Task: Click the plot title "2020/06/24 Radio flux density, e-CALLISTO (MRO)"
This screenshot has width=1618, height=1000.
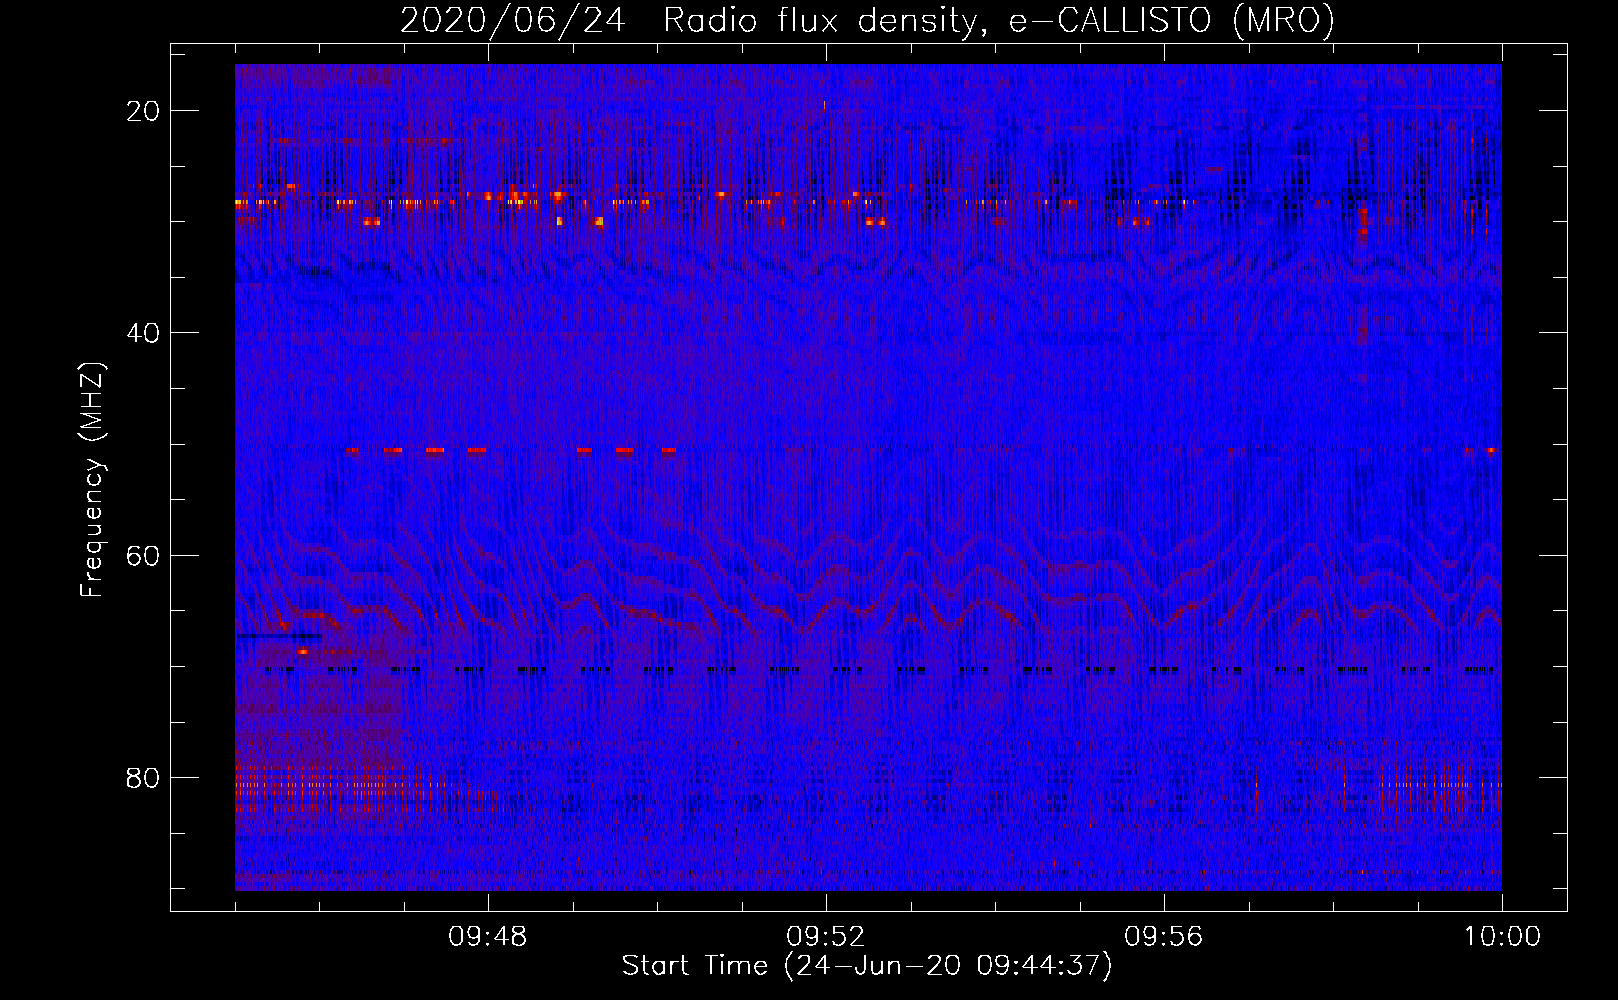Action: point(867,21)
